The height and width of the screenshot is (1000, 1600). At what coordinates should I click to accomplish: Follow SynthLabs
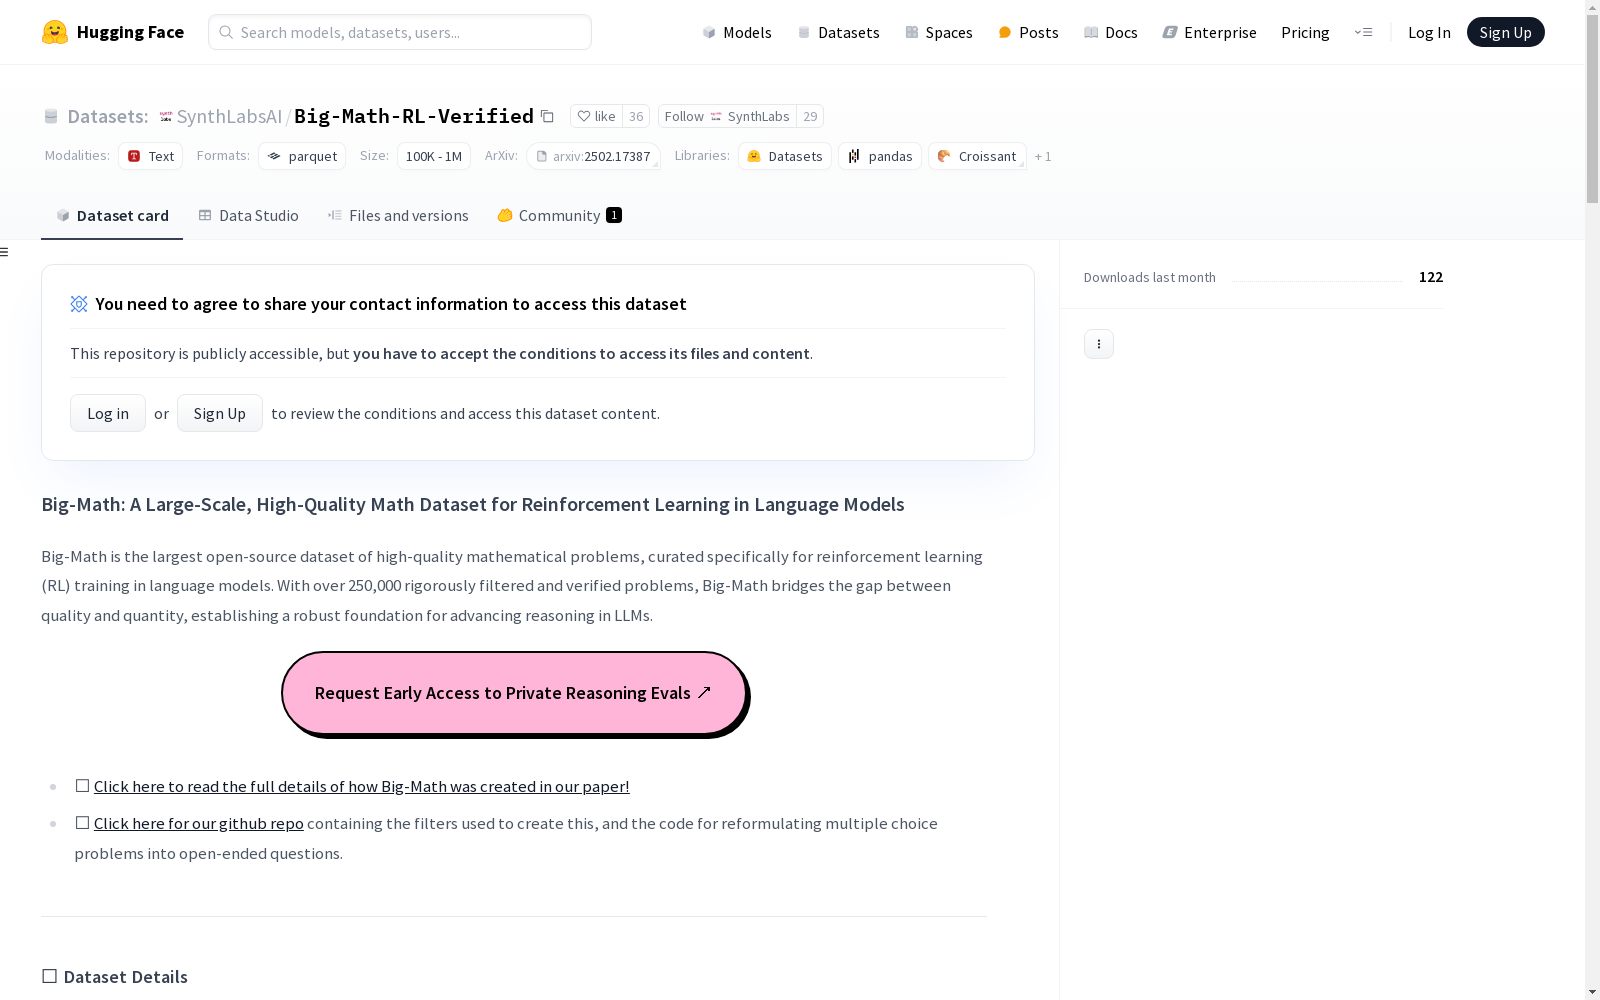(727, 116)
